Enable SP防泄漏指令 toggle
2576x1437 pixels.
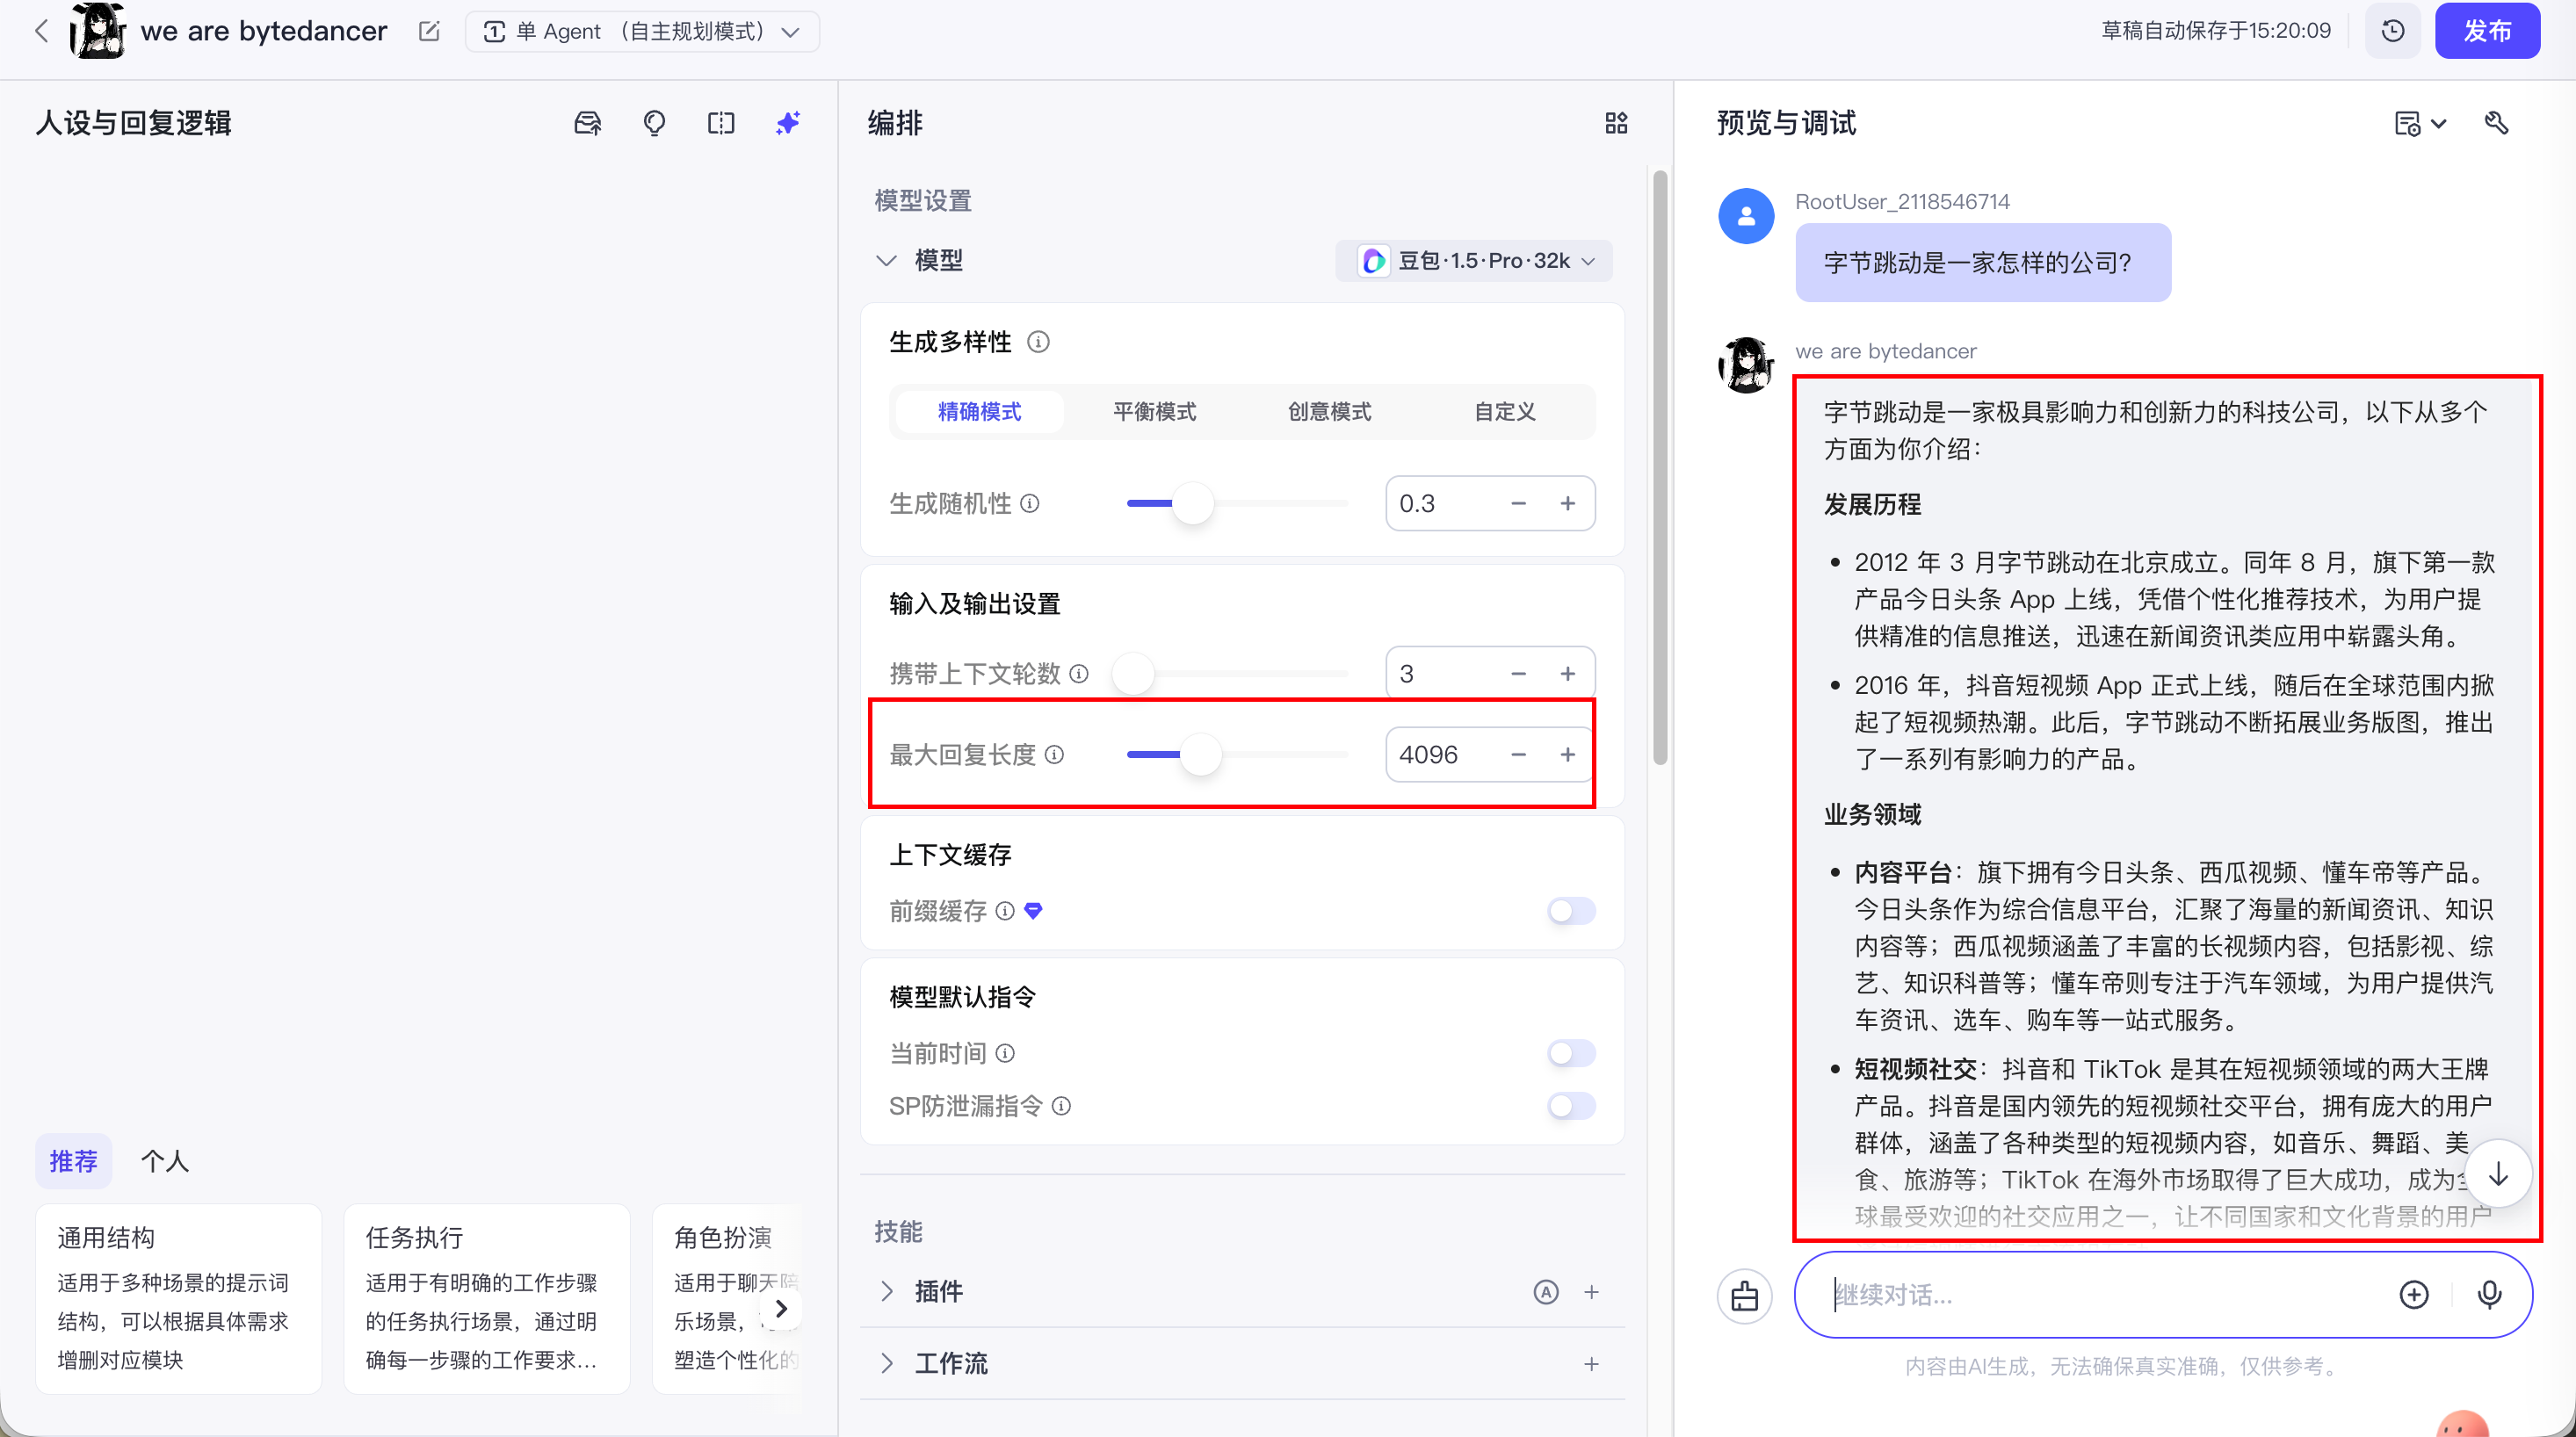[1571, 1106]
